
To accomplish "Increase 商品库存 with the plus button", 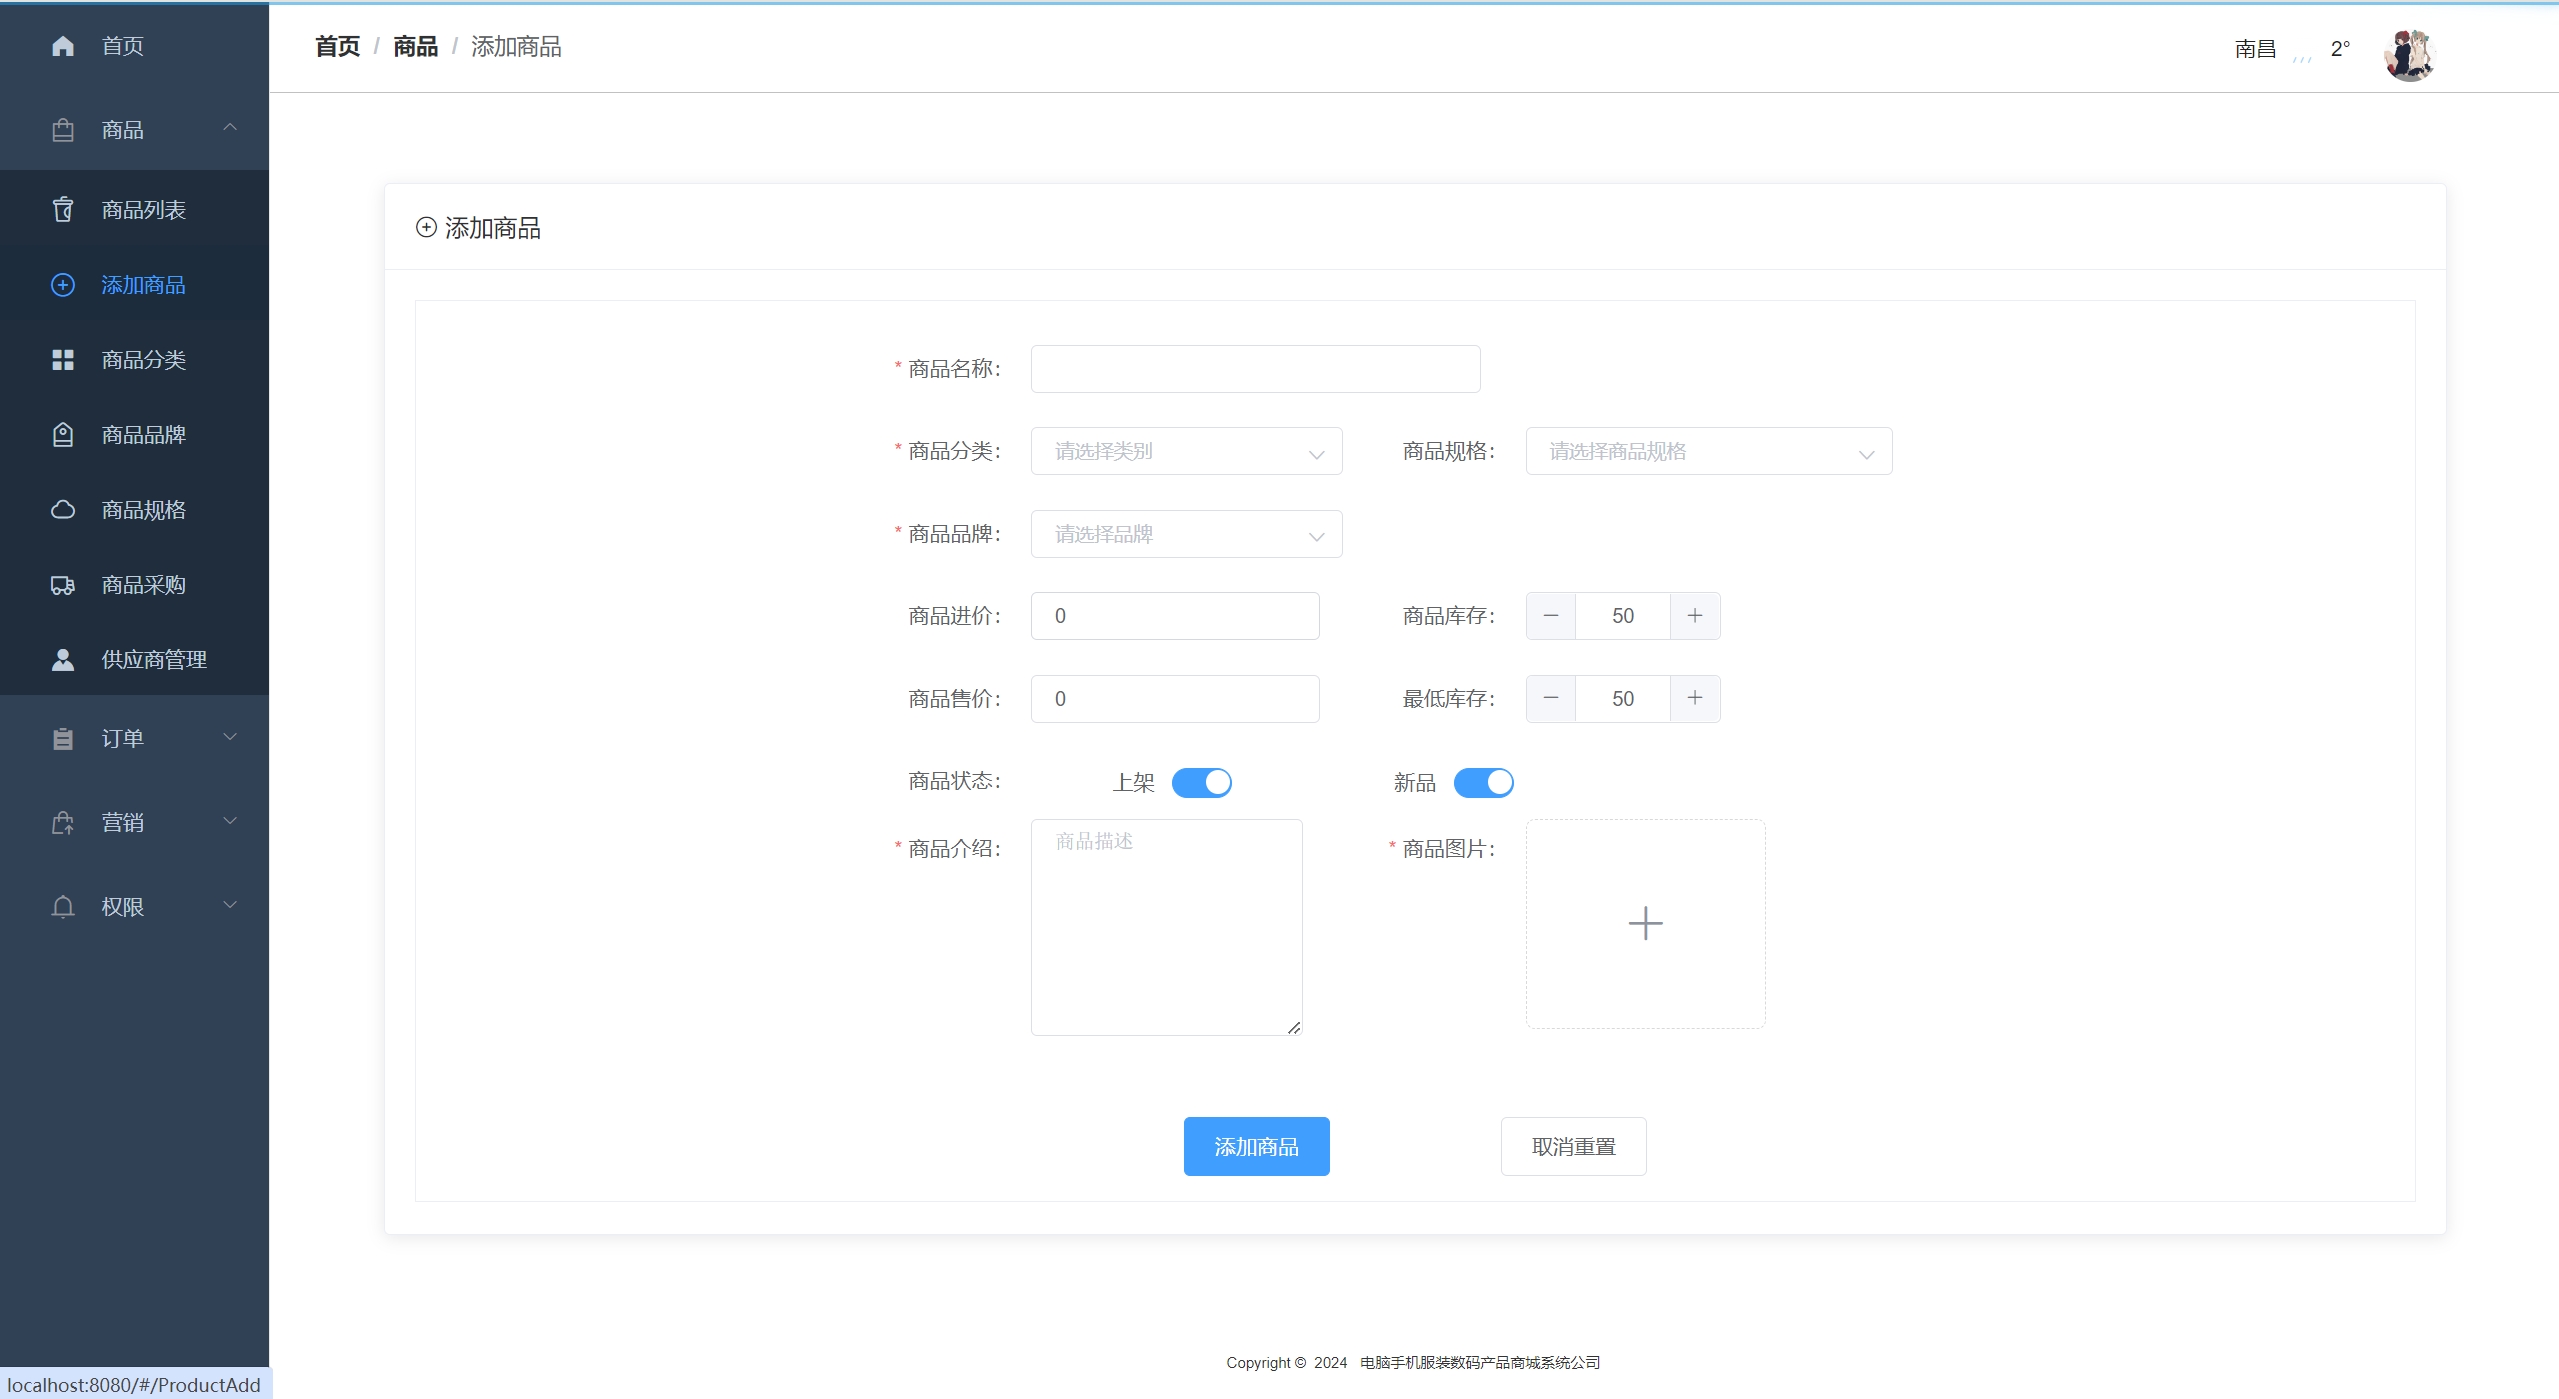I will pos(1694,616).
